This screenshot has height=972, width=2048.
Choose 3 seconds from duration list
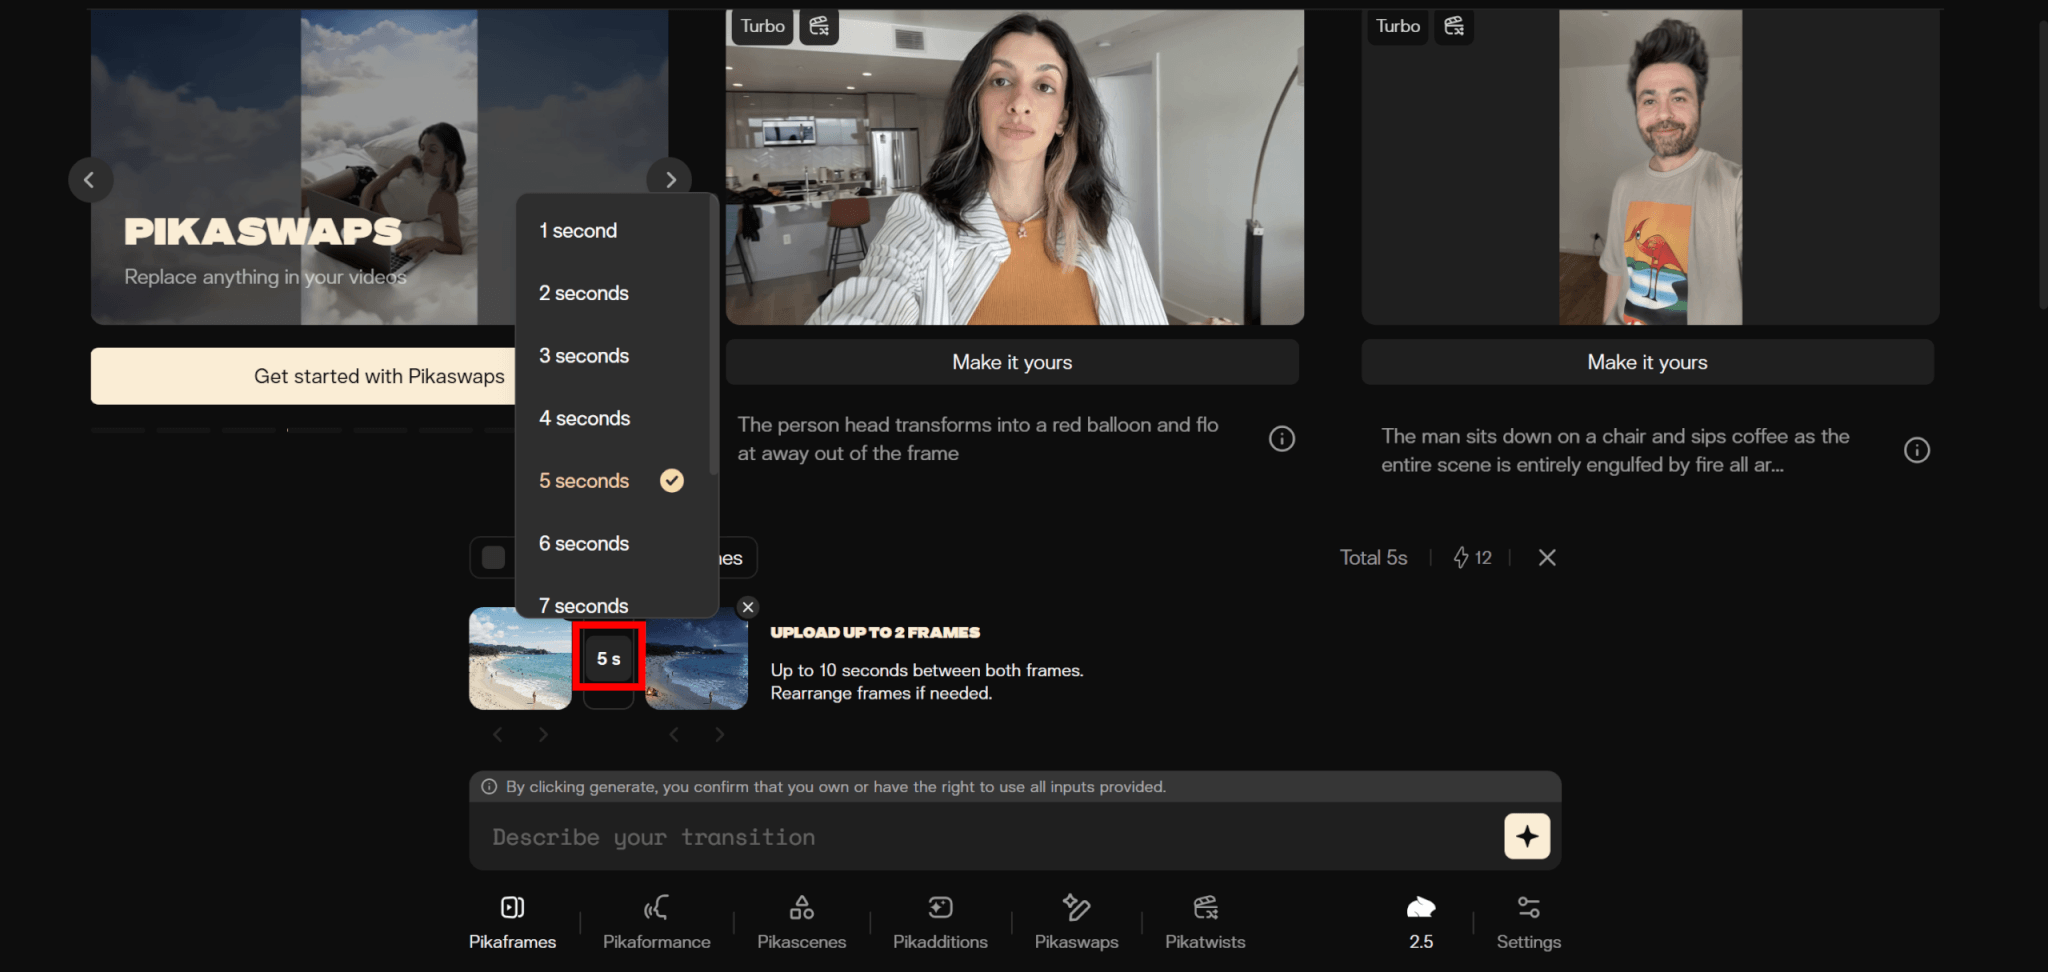(x=584, y=356)
